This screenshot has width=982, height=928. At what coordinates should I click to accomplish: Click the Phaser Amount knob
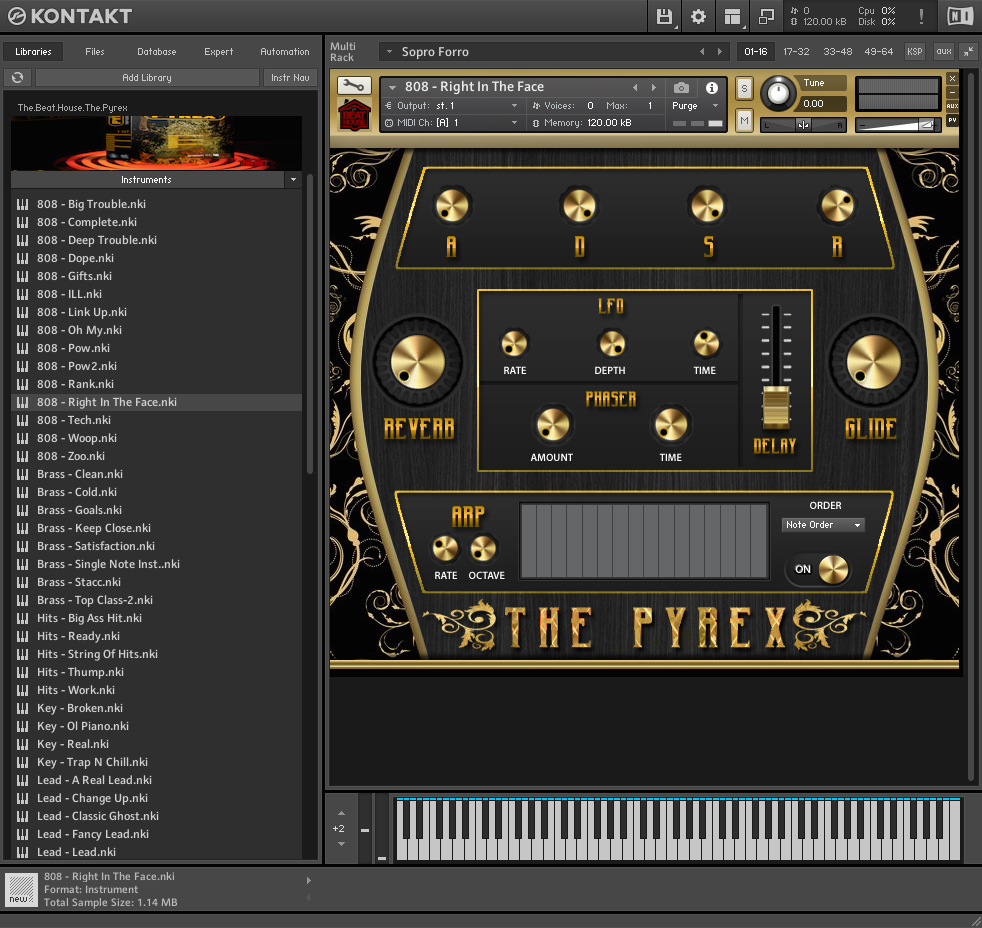tap(553, 425)
